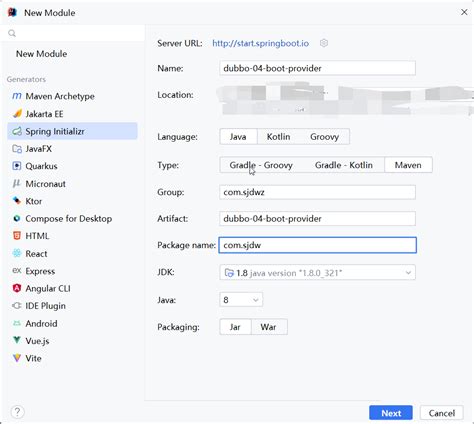Switch build type to Gradle - Kotlin
The height and width of the screenshot is (424, 474).
[x=344, y=165]
